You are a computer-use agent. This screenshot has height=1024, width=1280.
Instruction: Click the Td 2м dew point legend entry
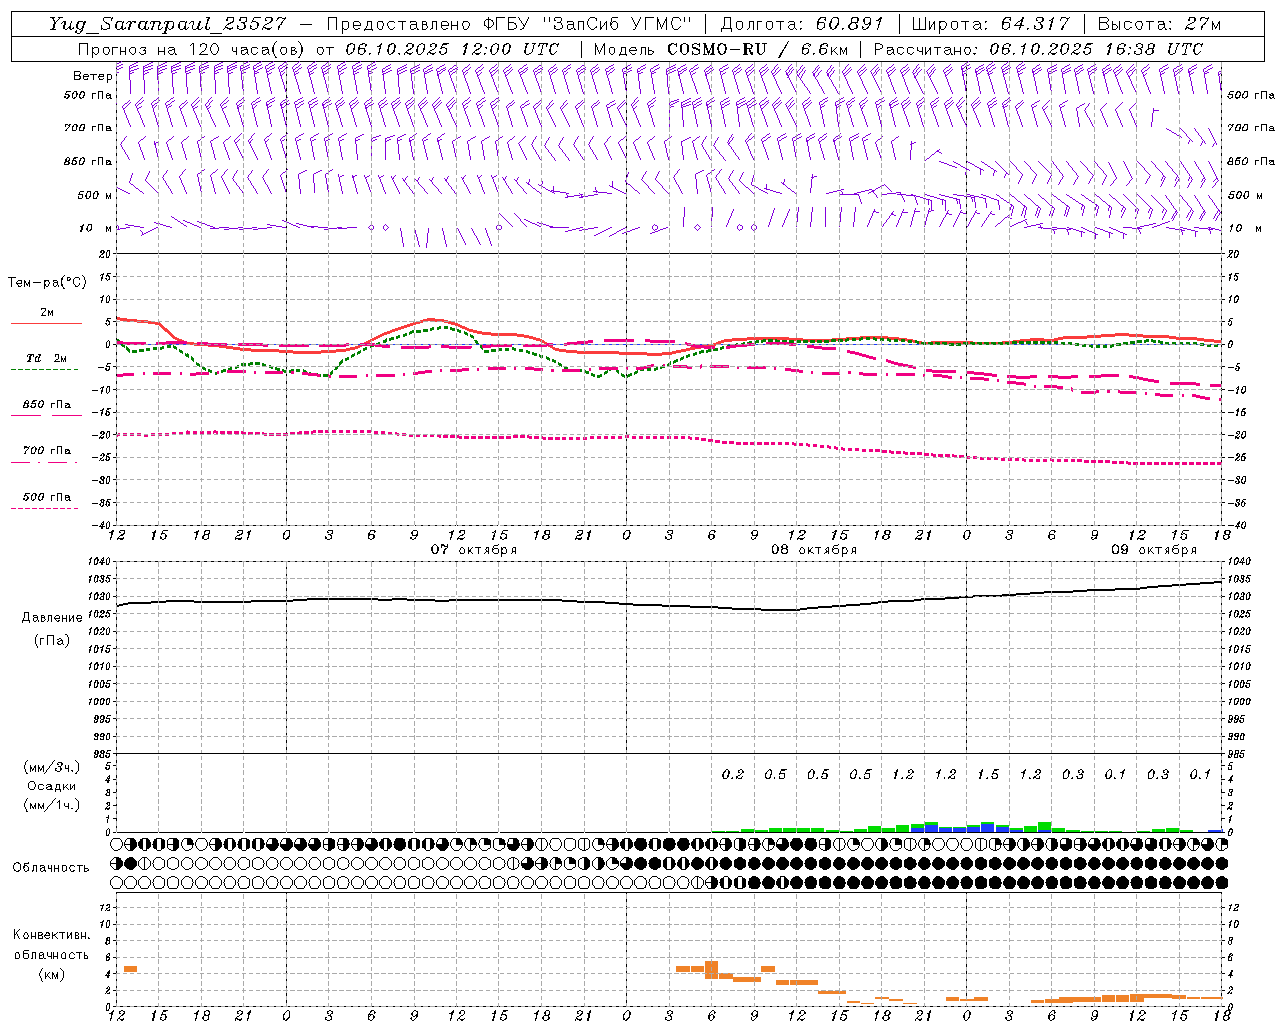coord(46,358)
